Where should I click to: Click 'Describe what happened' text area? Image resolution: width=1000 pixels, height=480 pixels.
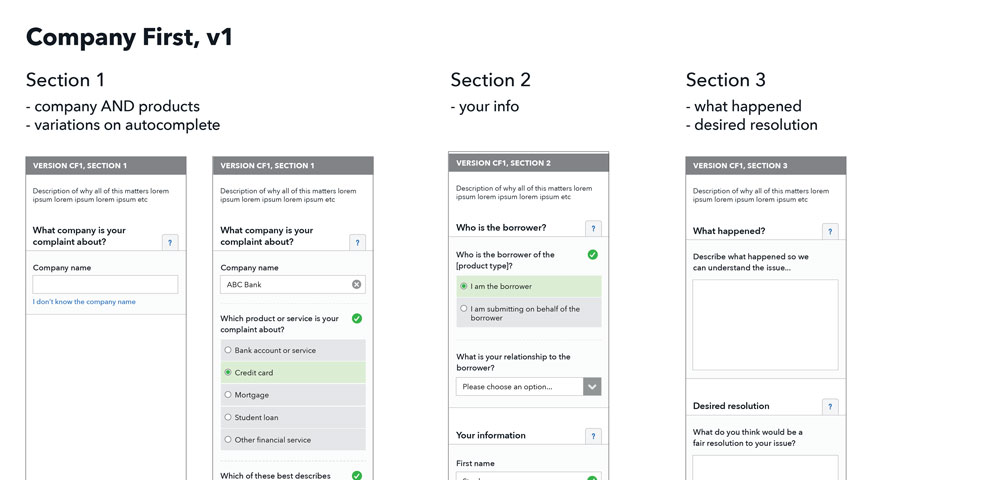coord(765,325)
